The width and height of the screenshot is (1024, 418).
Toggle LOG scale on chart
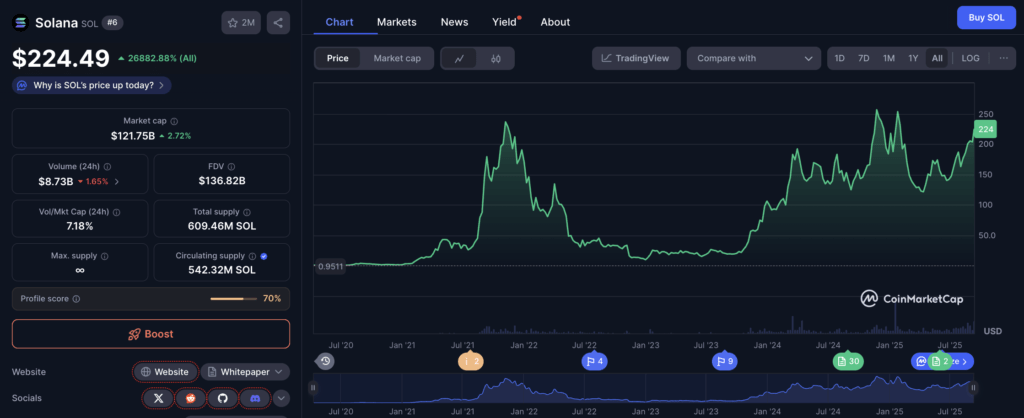click(970, 58)
